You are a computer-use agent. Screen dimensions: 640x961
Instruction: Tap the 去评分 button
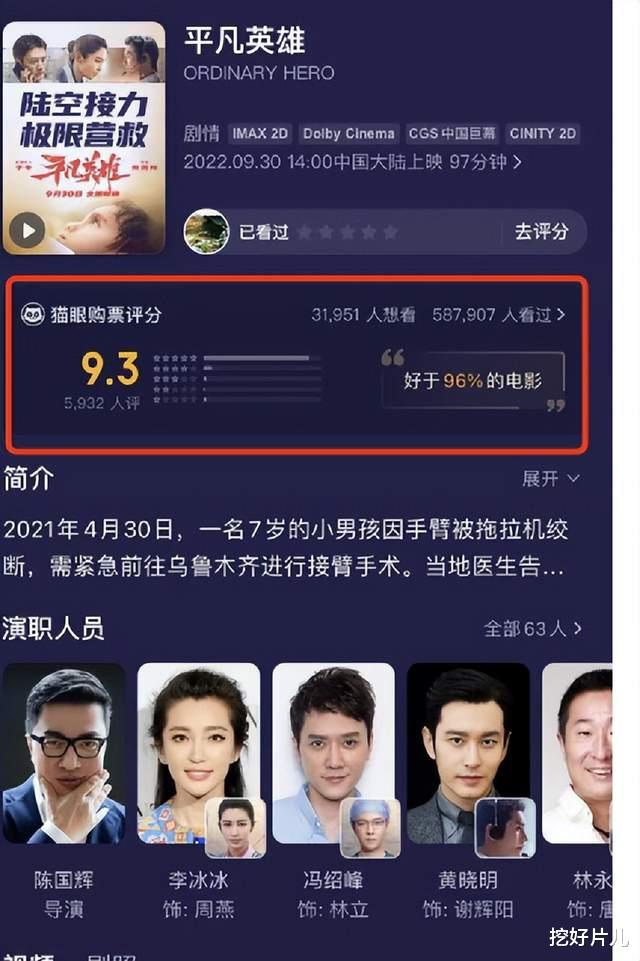click(x=541, y=232)
